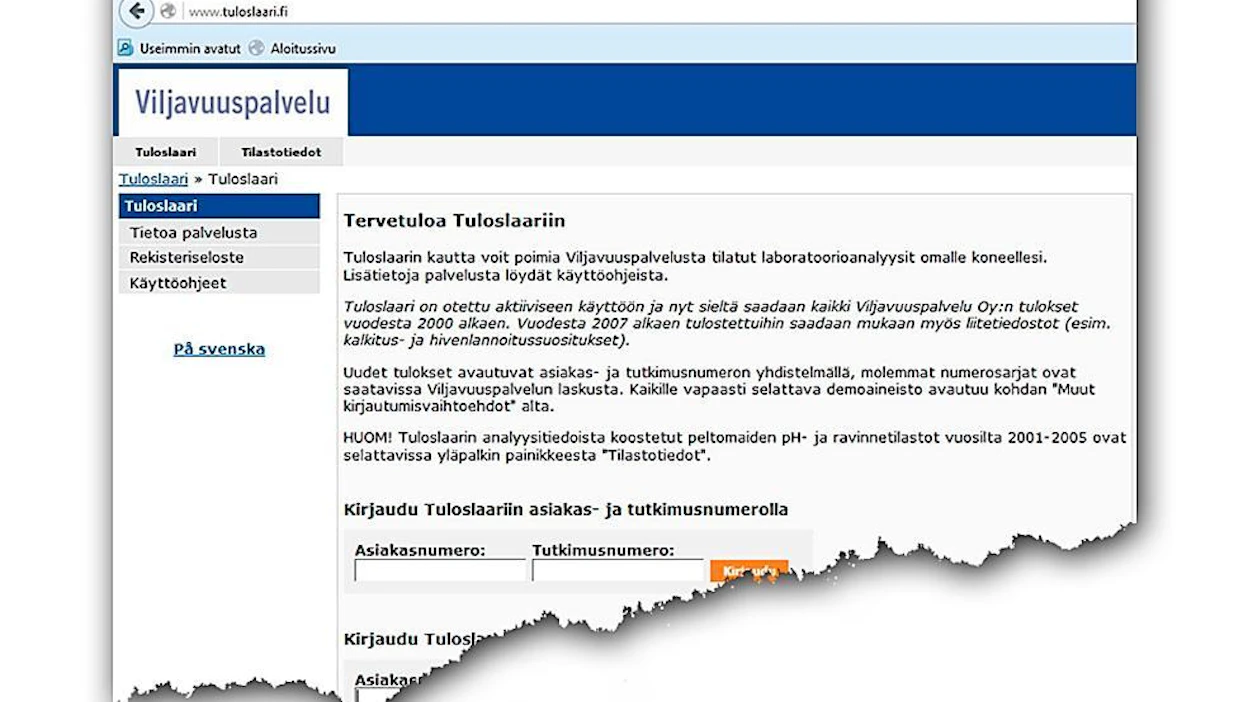The height and width of the screenshot is (702, 1248).
Task: Click the browser back arrow button
Action: coord(136,11)
